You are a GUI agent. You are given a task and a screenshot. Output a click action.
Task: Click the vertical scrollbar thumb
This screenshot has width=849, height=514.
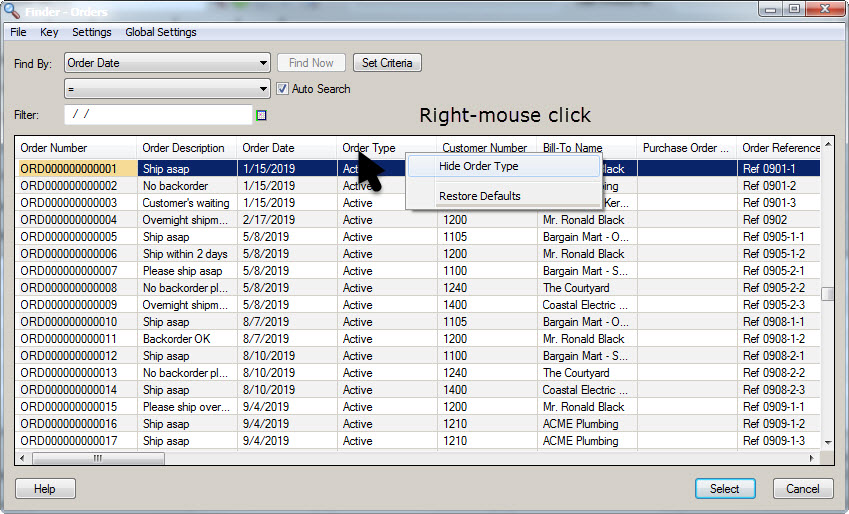tap(827, 294)
